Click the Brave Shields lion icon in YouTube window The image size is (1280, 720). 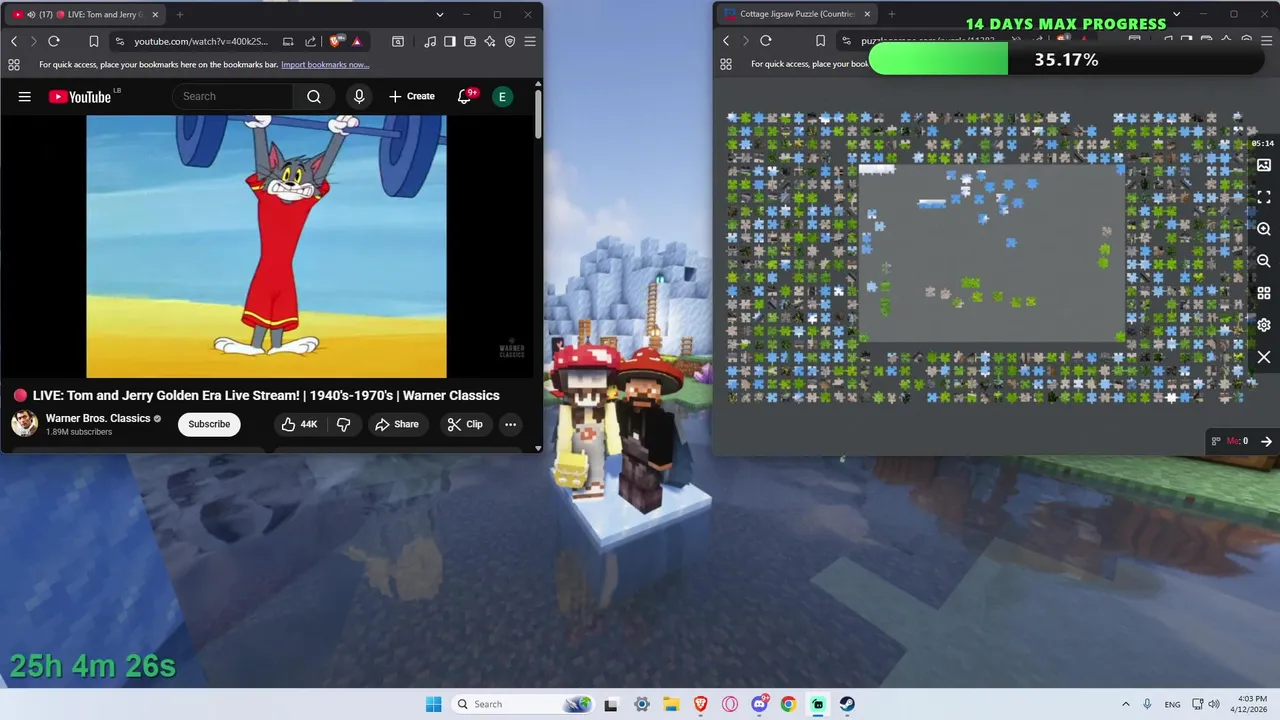[x=336, y=41]
